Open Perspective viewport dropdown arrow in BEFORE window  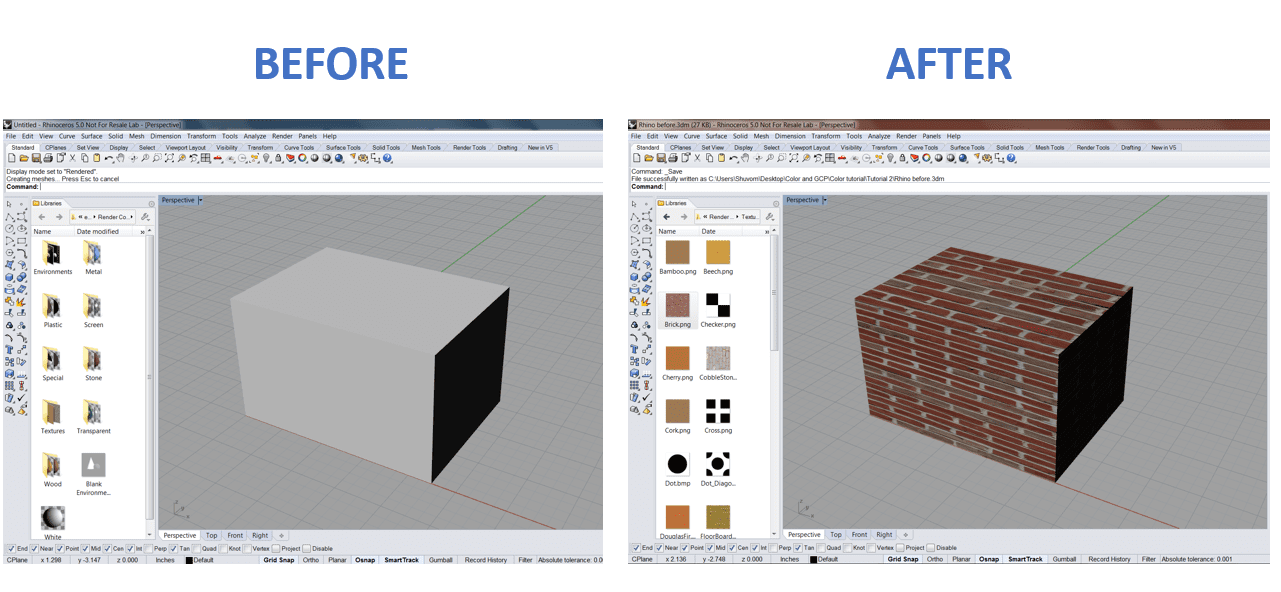[x=200, y=200]
